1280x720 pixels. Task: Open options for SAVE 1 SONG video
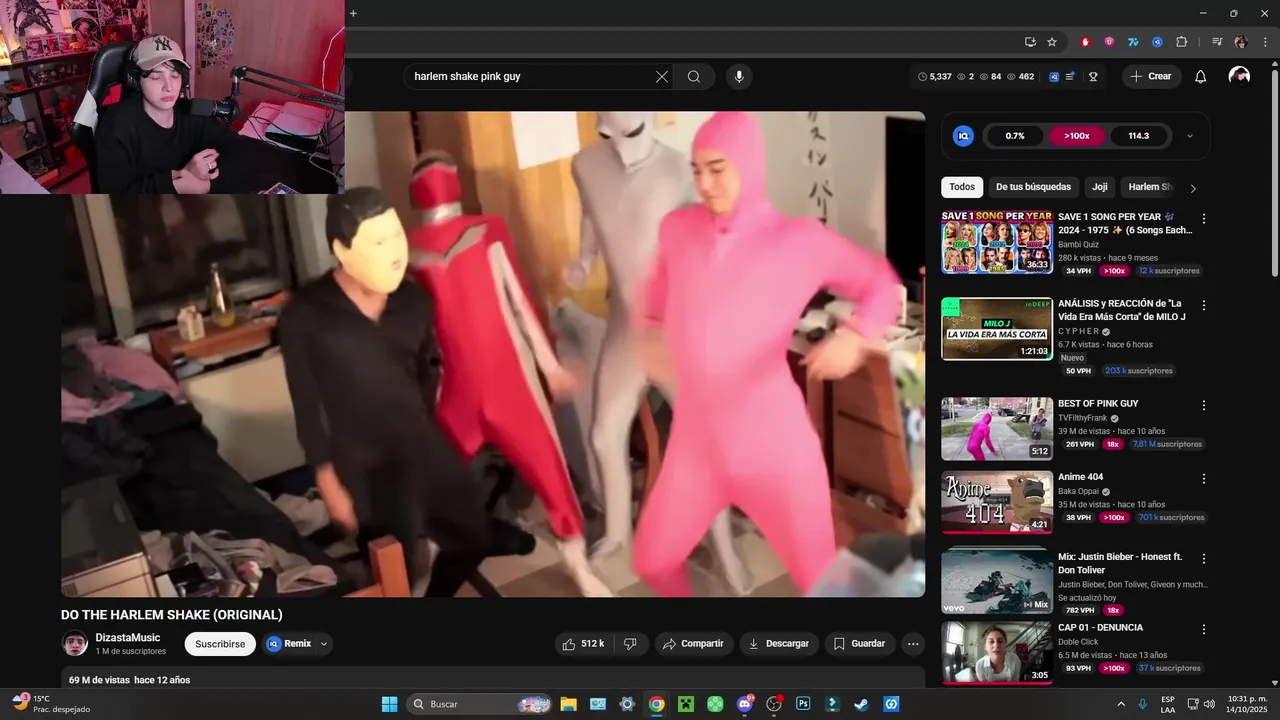[1204, 219]
